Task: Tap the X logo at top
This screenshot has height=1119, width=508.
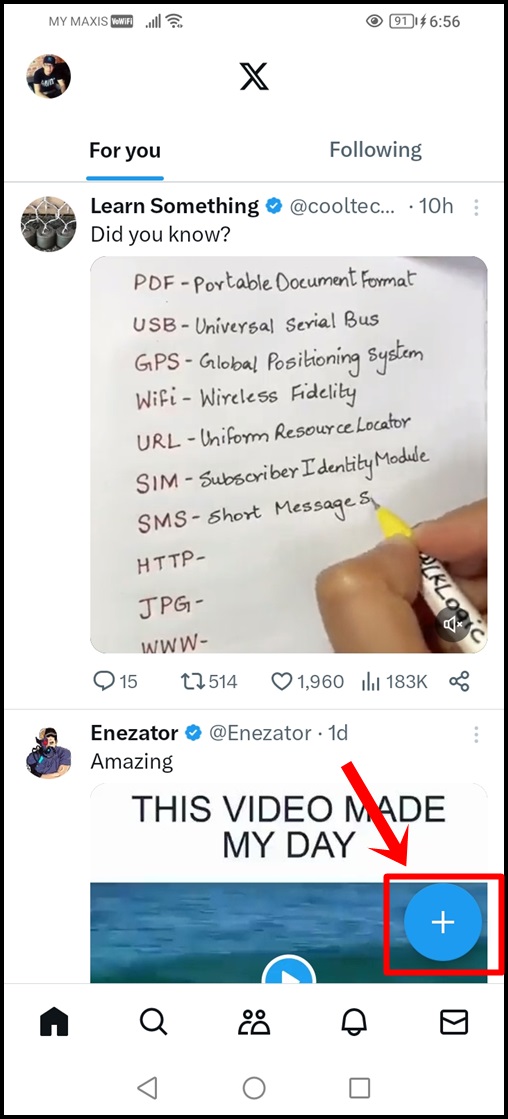Action: [x=254, y=76]
